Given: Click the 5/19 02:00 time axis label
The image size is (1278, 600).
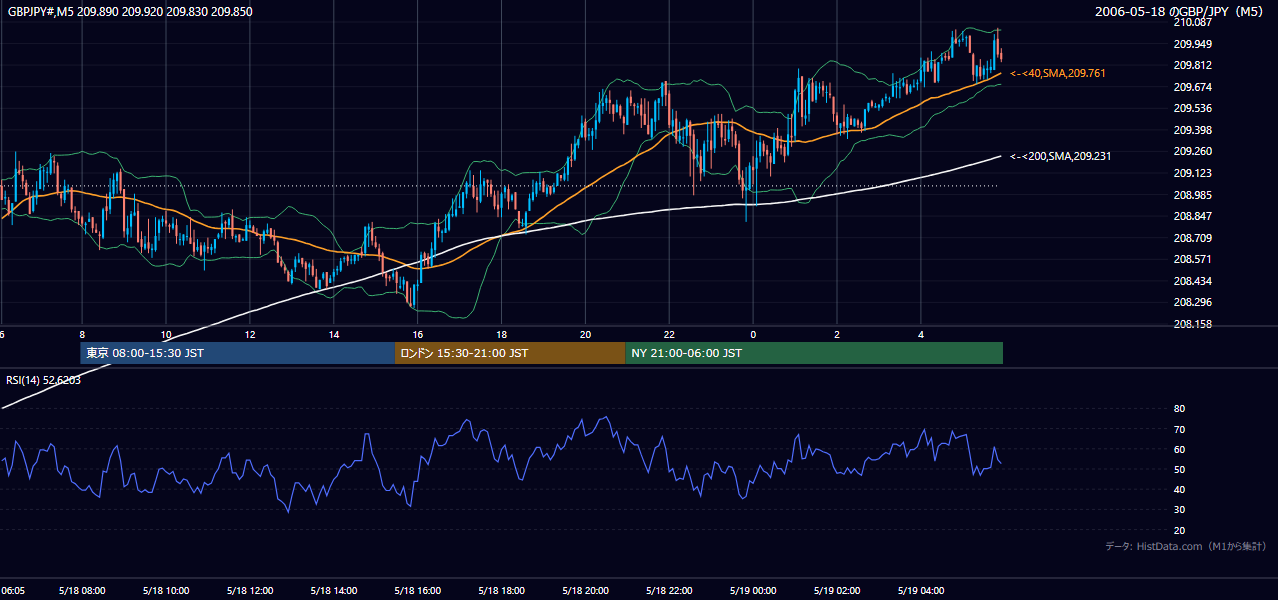Looking at the screenshot, I should (x=837, y=590).
